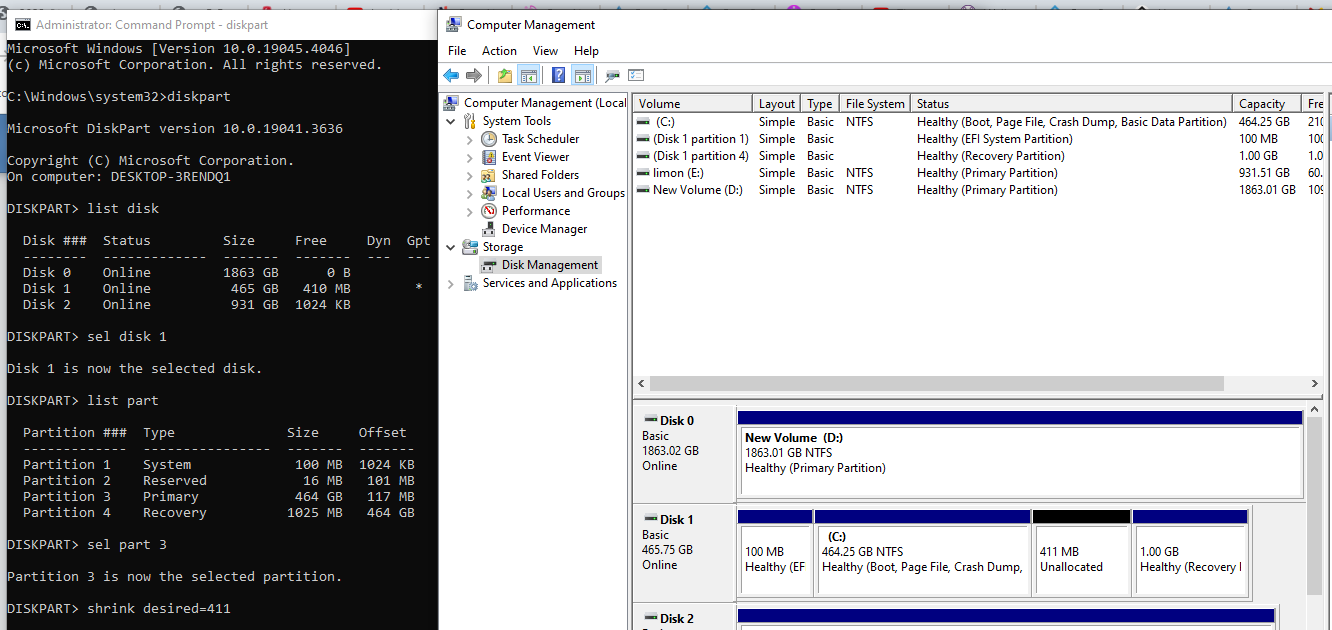Click the Back arrow in Computer Management toolbar
Screen dimensions: 1332x630
tap(451, 75)
